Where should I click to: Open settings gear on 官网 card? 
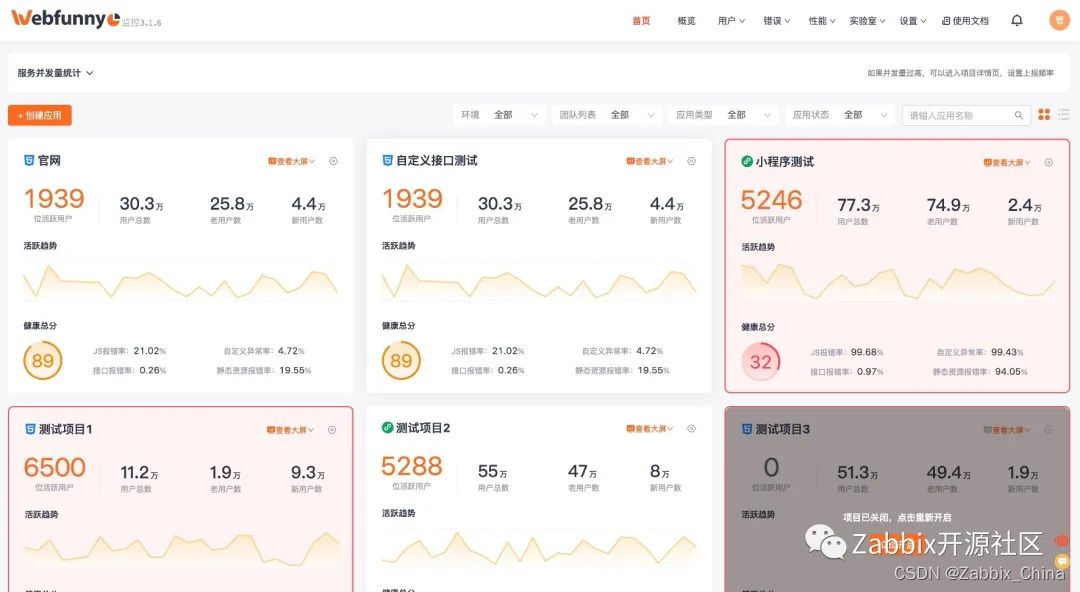pos(333,161)
